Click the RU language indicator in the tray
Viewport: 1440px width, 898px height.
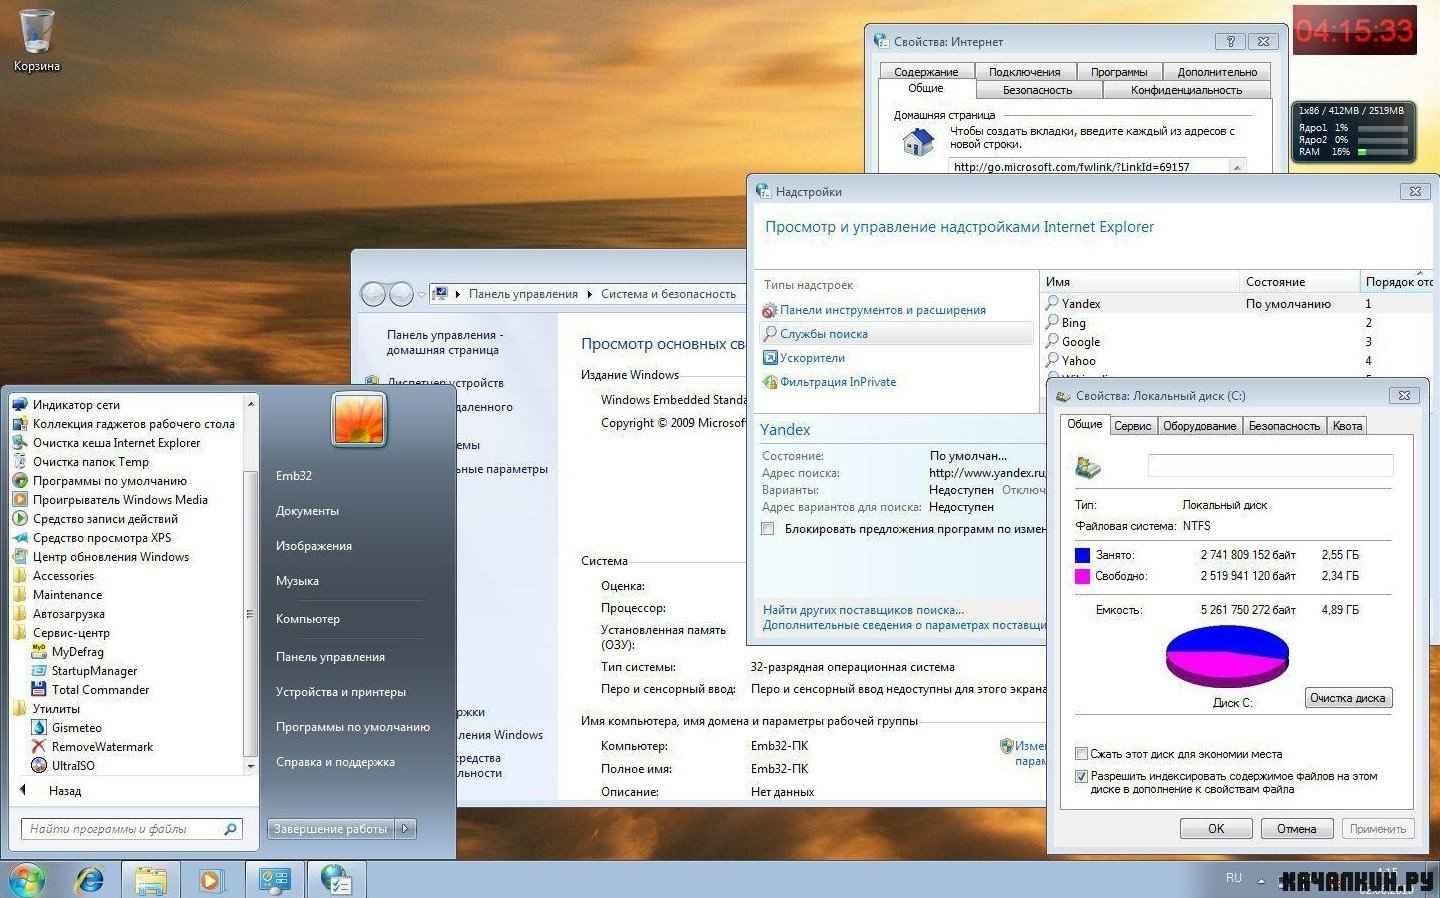coord(1234,878)
